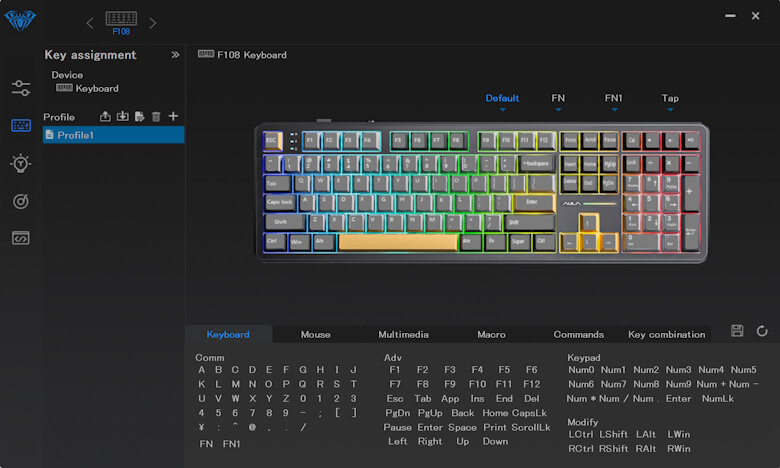
Task: Go to next device with right arrow
Action: coord(153,22)
